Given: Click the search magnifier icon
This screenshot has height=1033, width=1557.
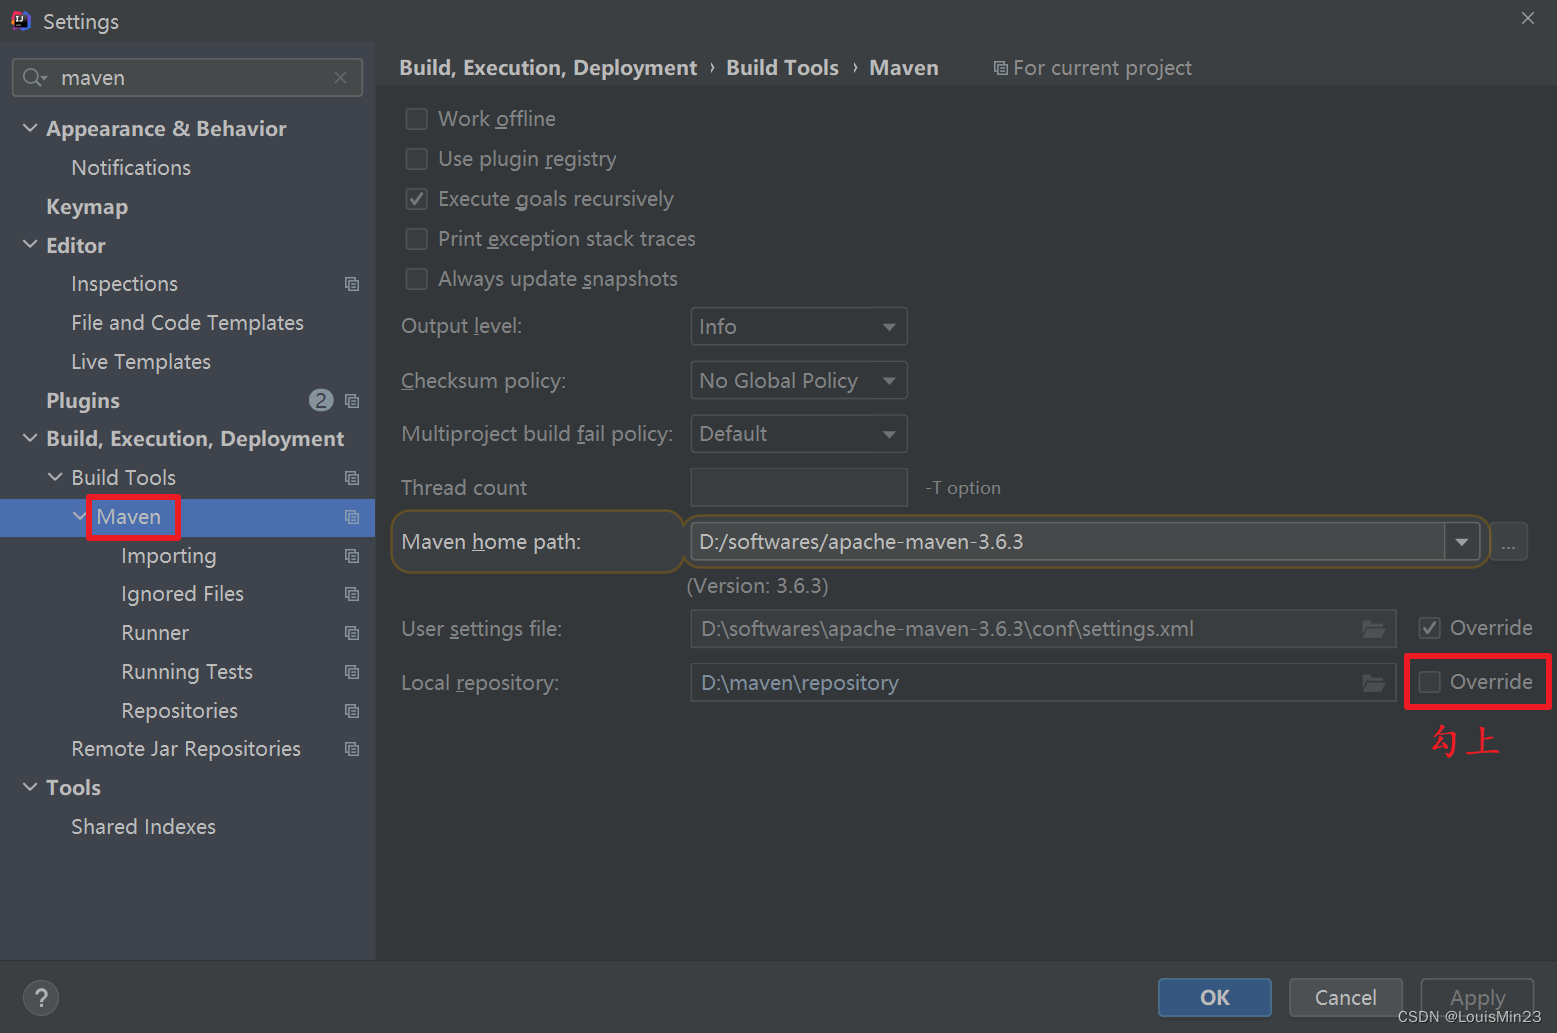Looking at the screenshot, I should (34, 77).
